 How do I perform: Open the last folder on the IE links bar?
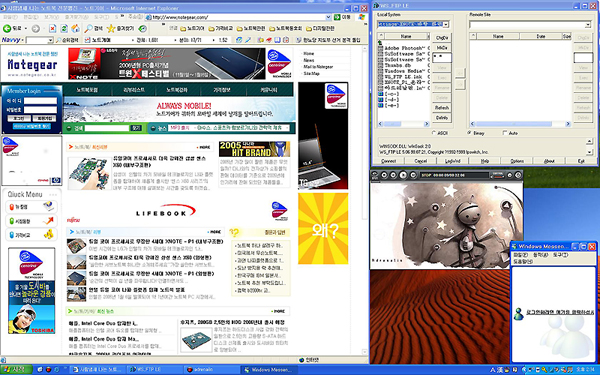tap(320, 29)
